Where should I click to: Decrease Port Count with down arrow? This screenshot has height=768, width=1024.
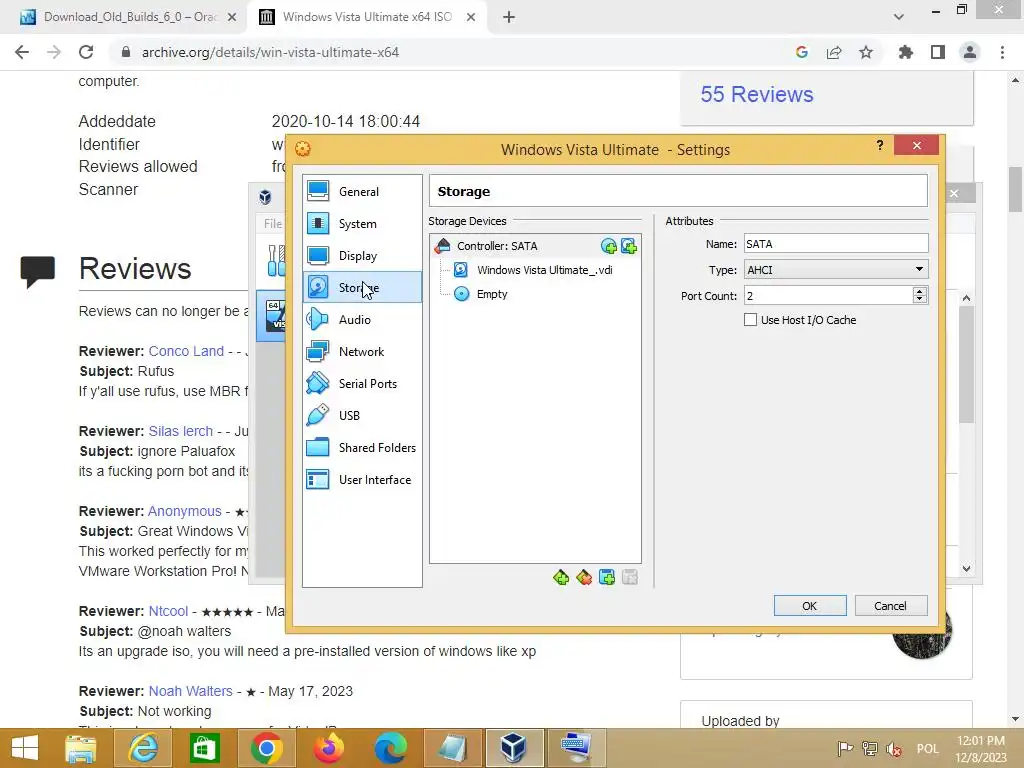coord(920,300)
